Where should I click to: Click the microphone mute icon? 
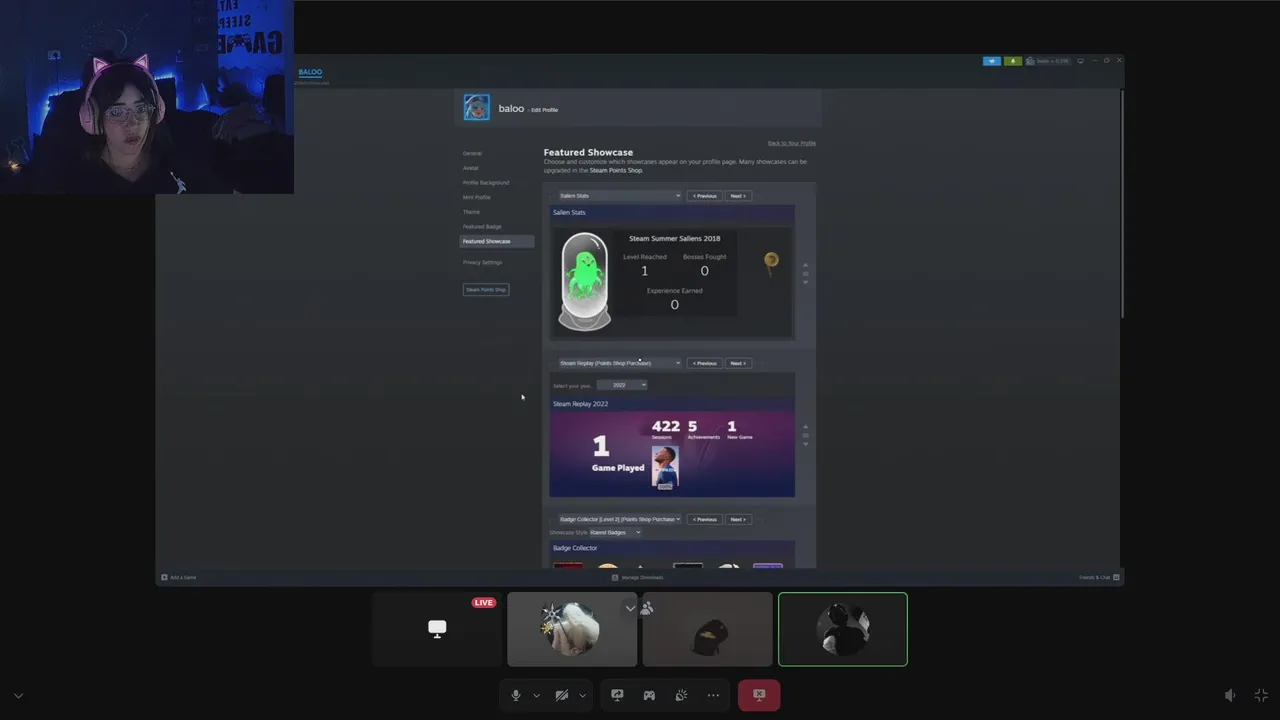click(516, 695)
